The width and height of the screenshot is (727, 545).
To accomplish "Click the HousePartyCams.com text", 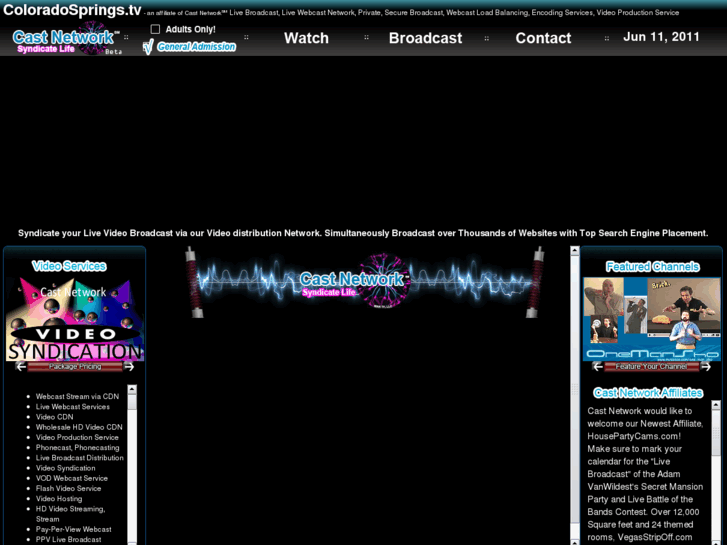I will [634, 436].
